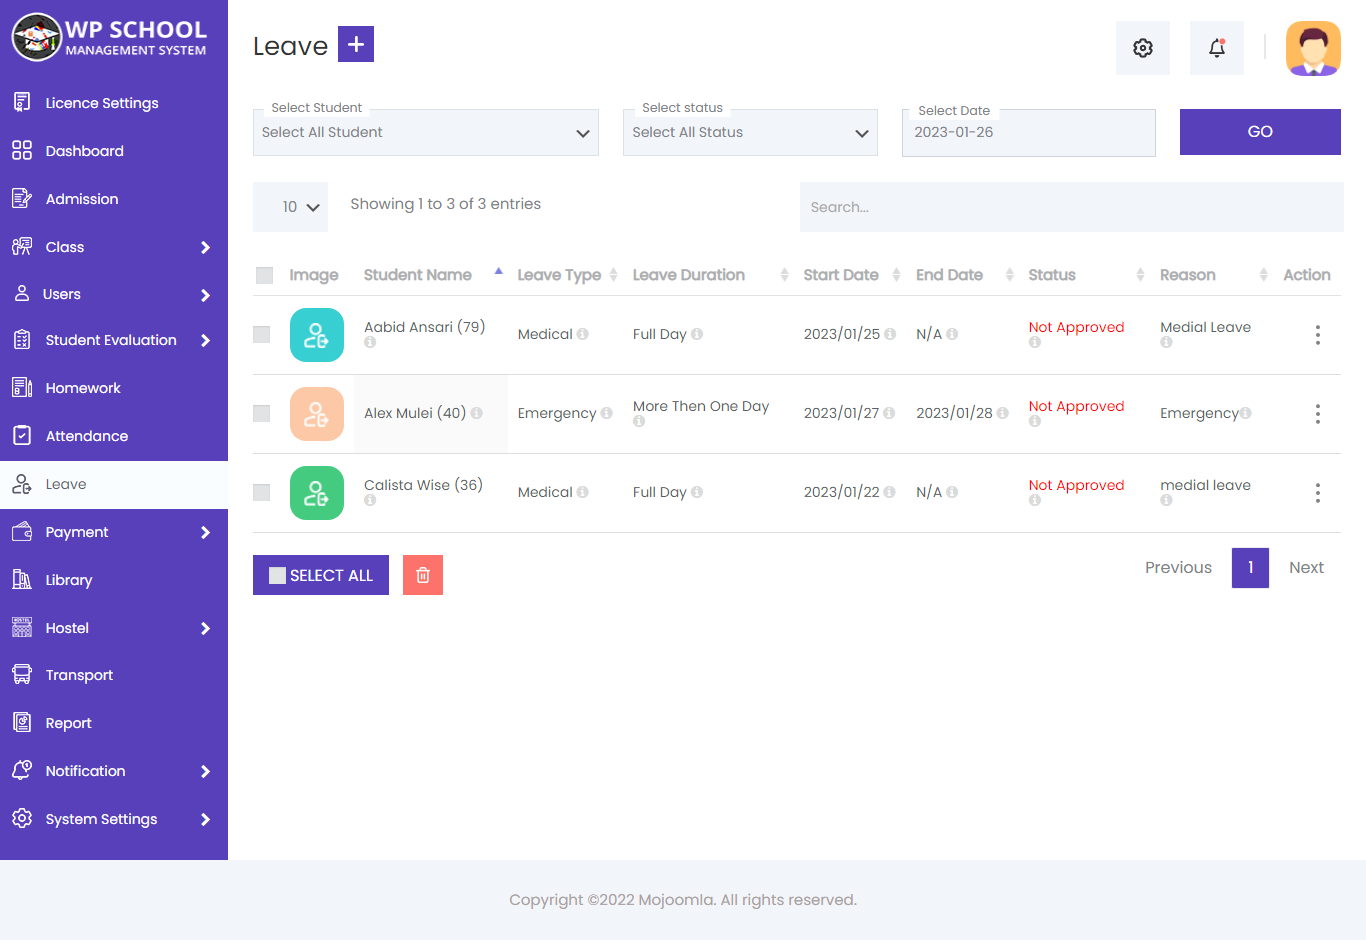This screenshot has height=941, width=1366.
Task: Click the Transport bus icon
Action: click(x=22, y=675)
